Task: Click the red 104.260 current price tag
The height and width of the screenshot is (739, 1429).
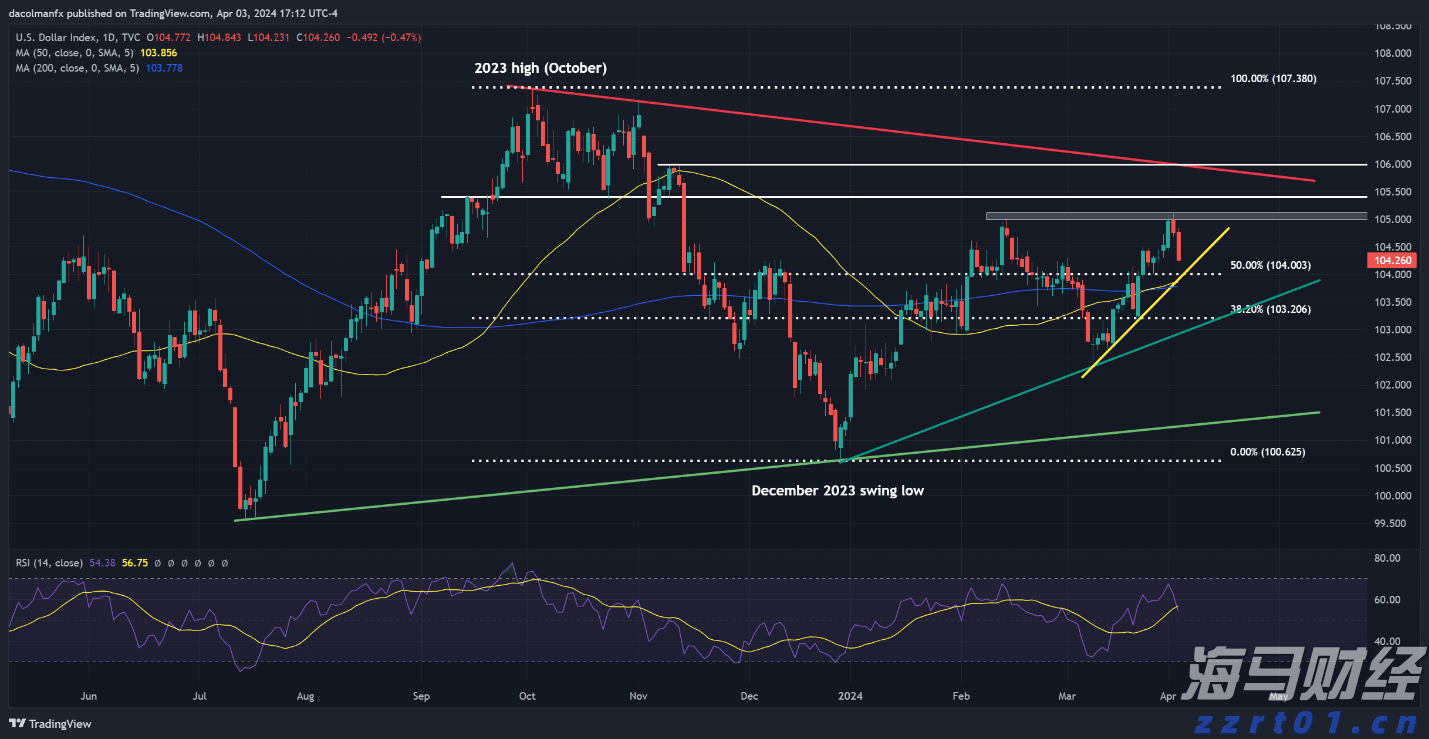Action: [x=1391, y=260]
